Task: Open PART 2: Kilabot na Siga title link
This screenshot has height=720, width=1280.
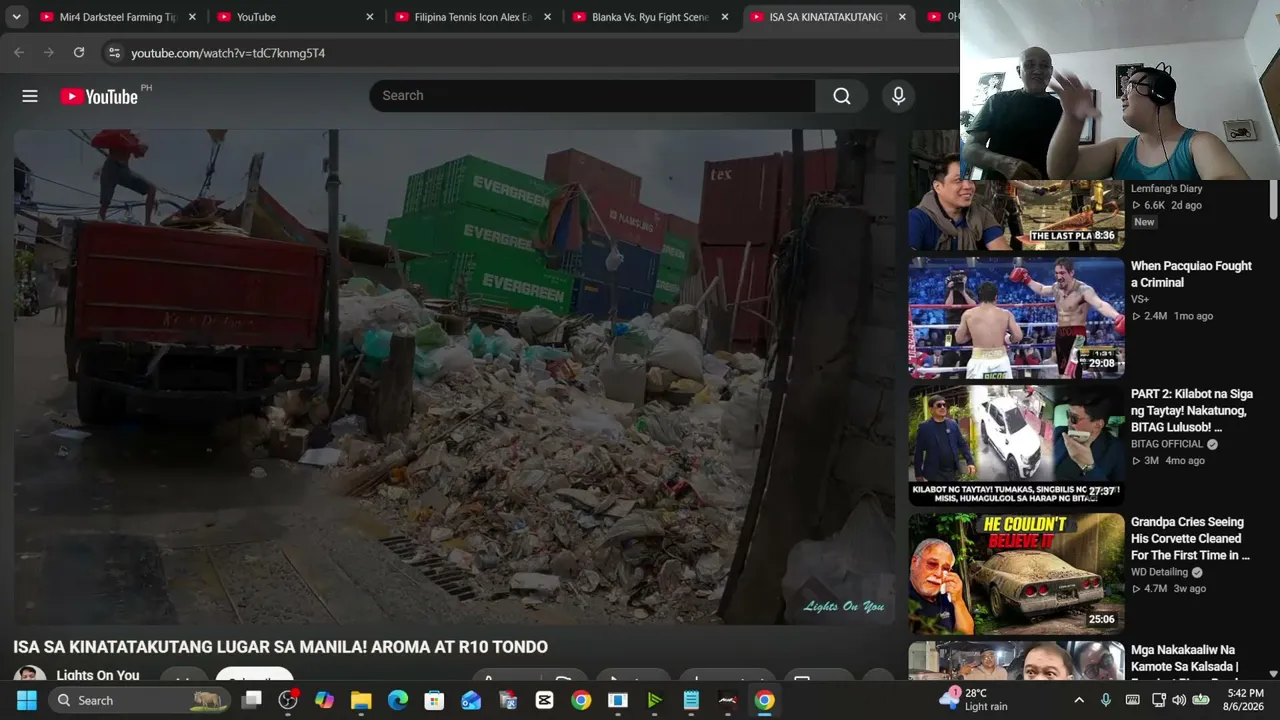Action: click(x=1191, y=410)
